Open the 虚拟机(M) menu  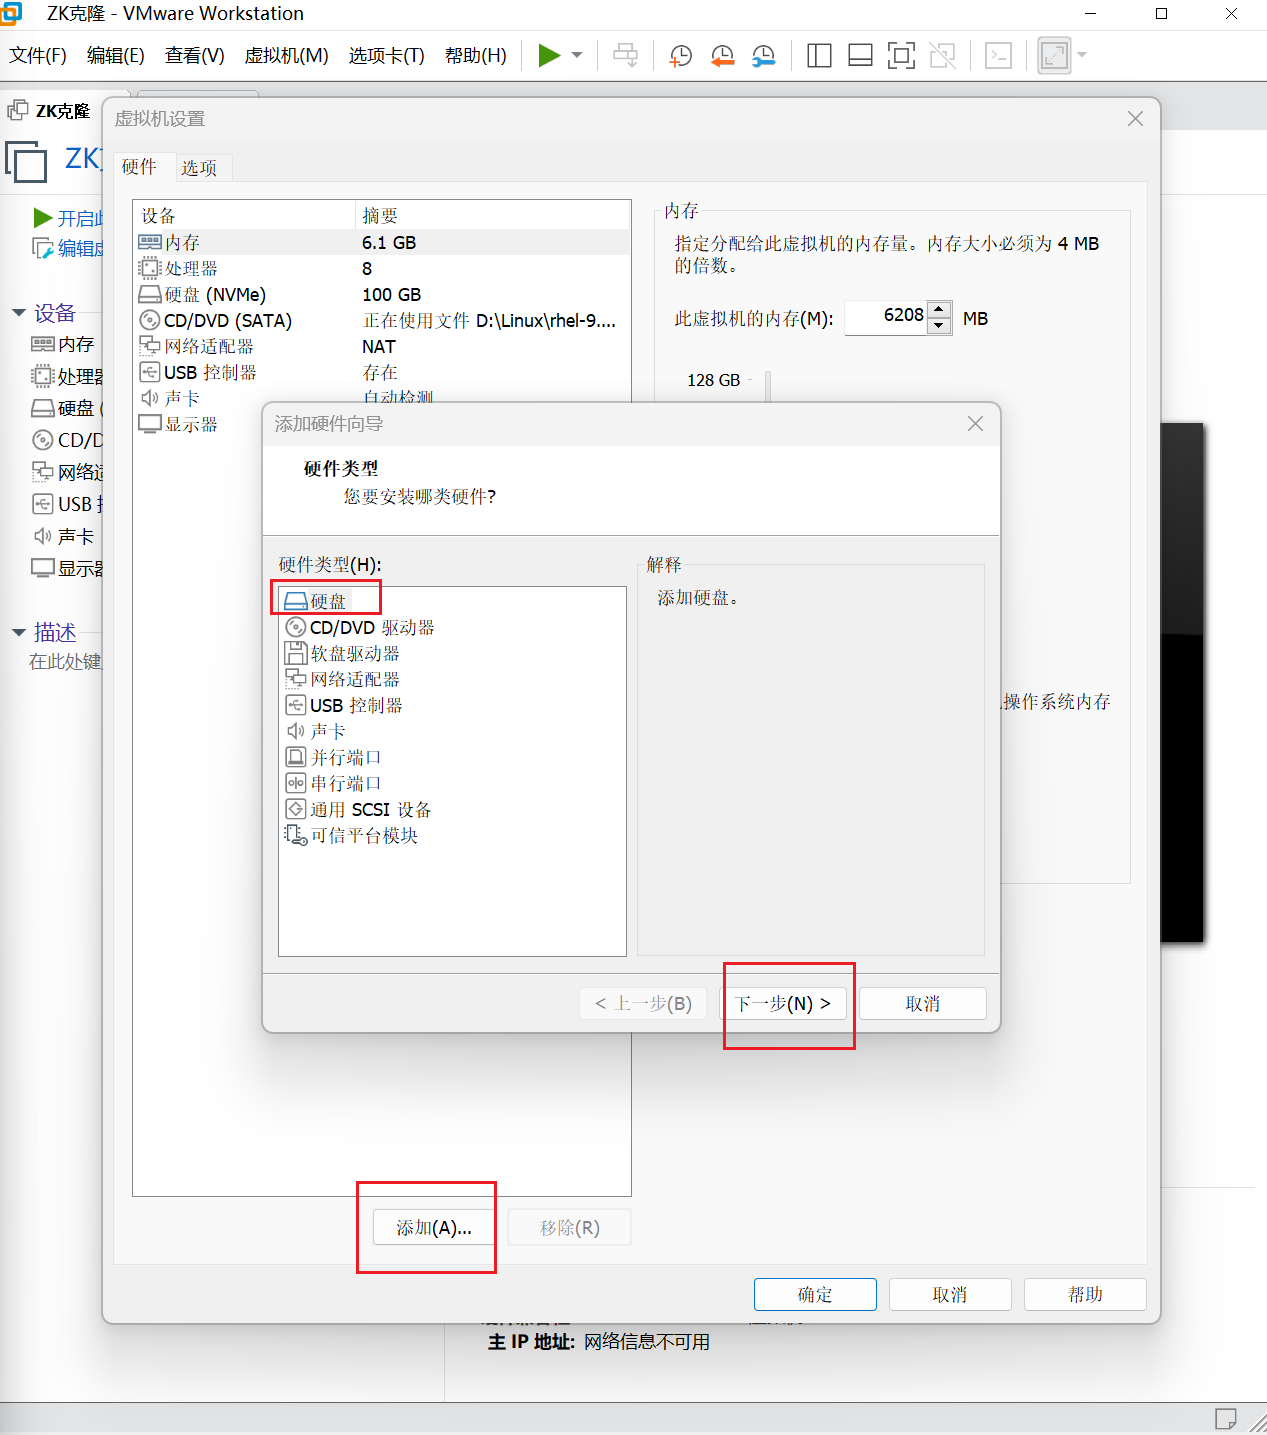(x=287, y=56)
